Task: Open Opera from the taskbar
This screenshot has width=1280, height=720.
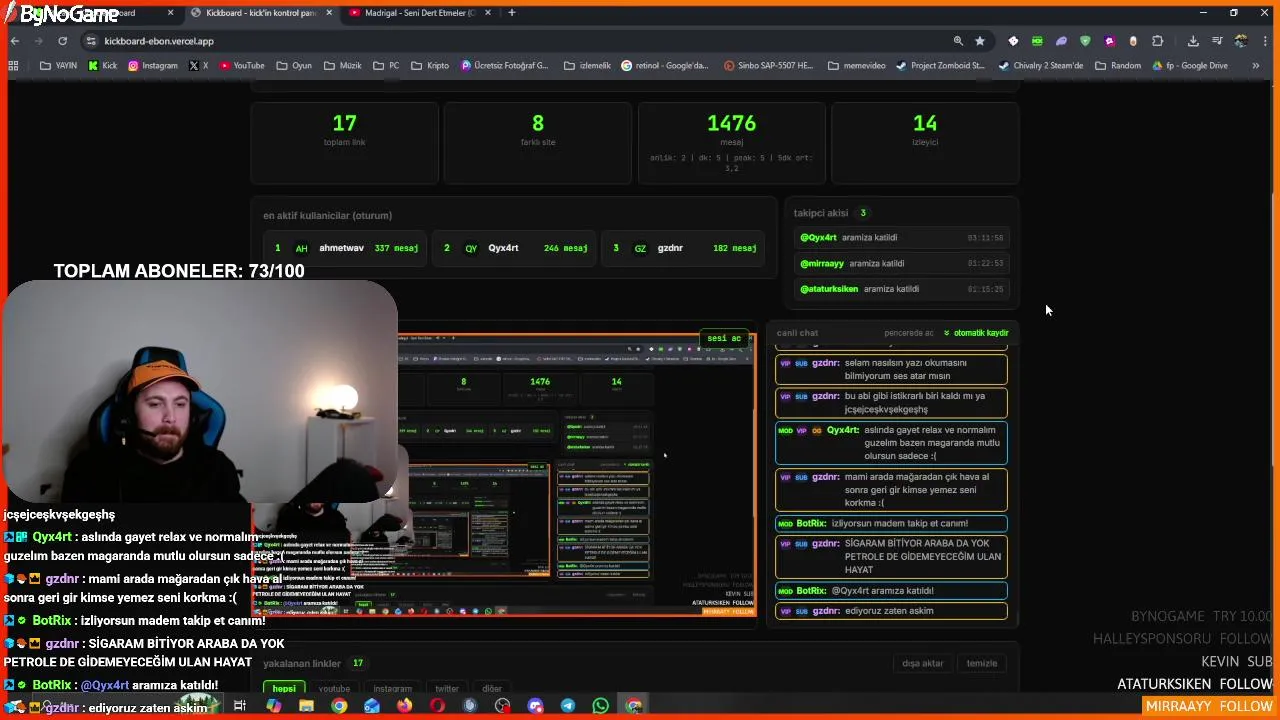Action: point(437,706)
